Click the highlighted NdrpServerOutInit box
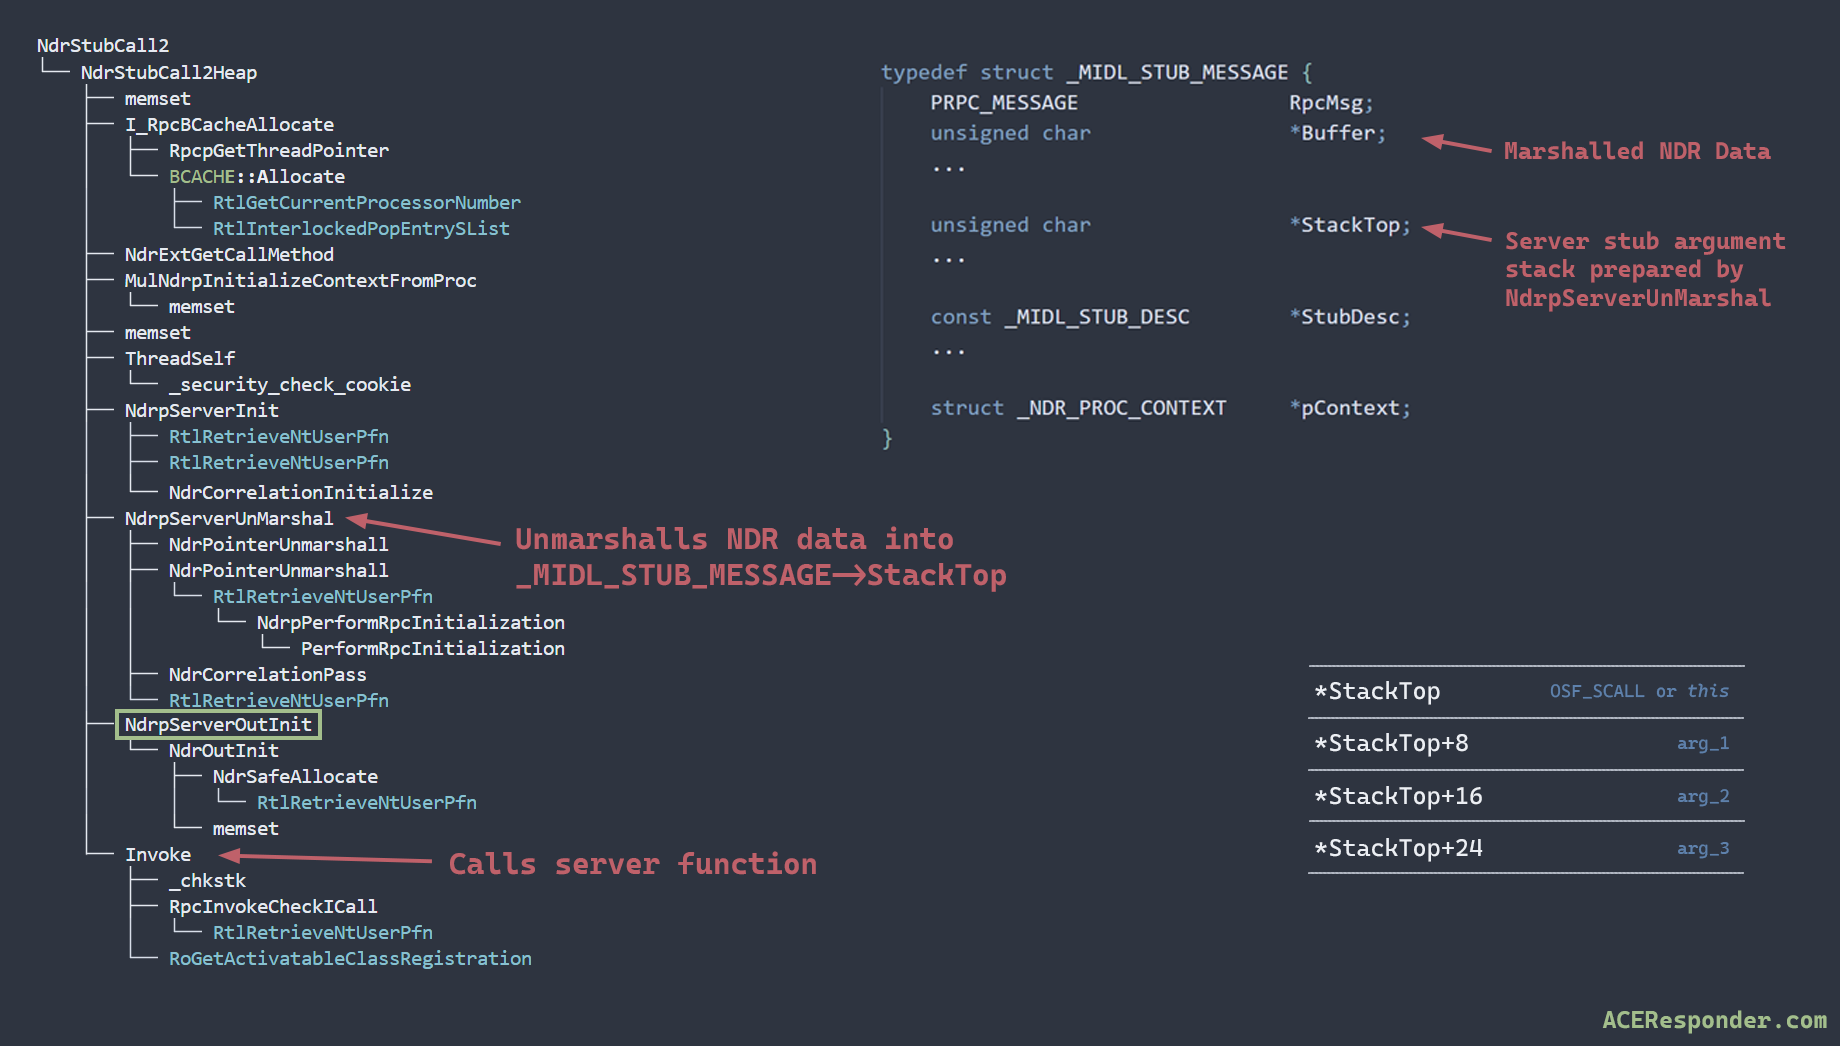This screenshot has width=1840, height=1046. [x=218, y=725]
